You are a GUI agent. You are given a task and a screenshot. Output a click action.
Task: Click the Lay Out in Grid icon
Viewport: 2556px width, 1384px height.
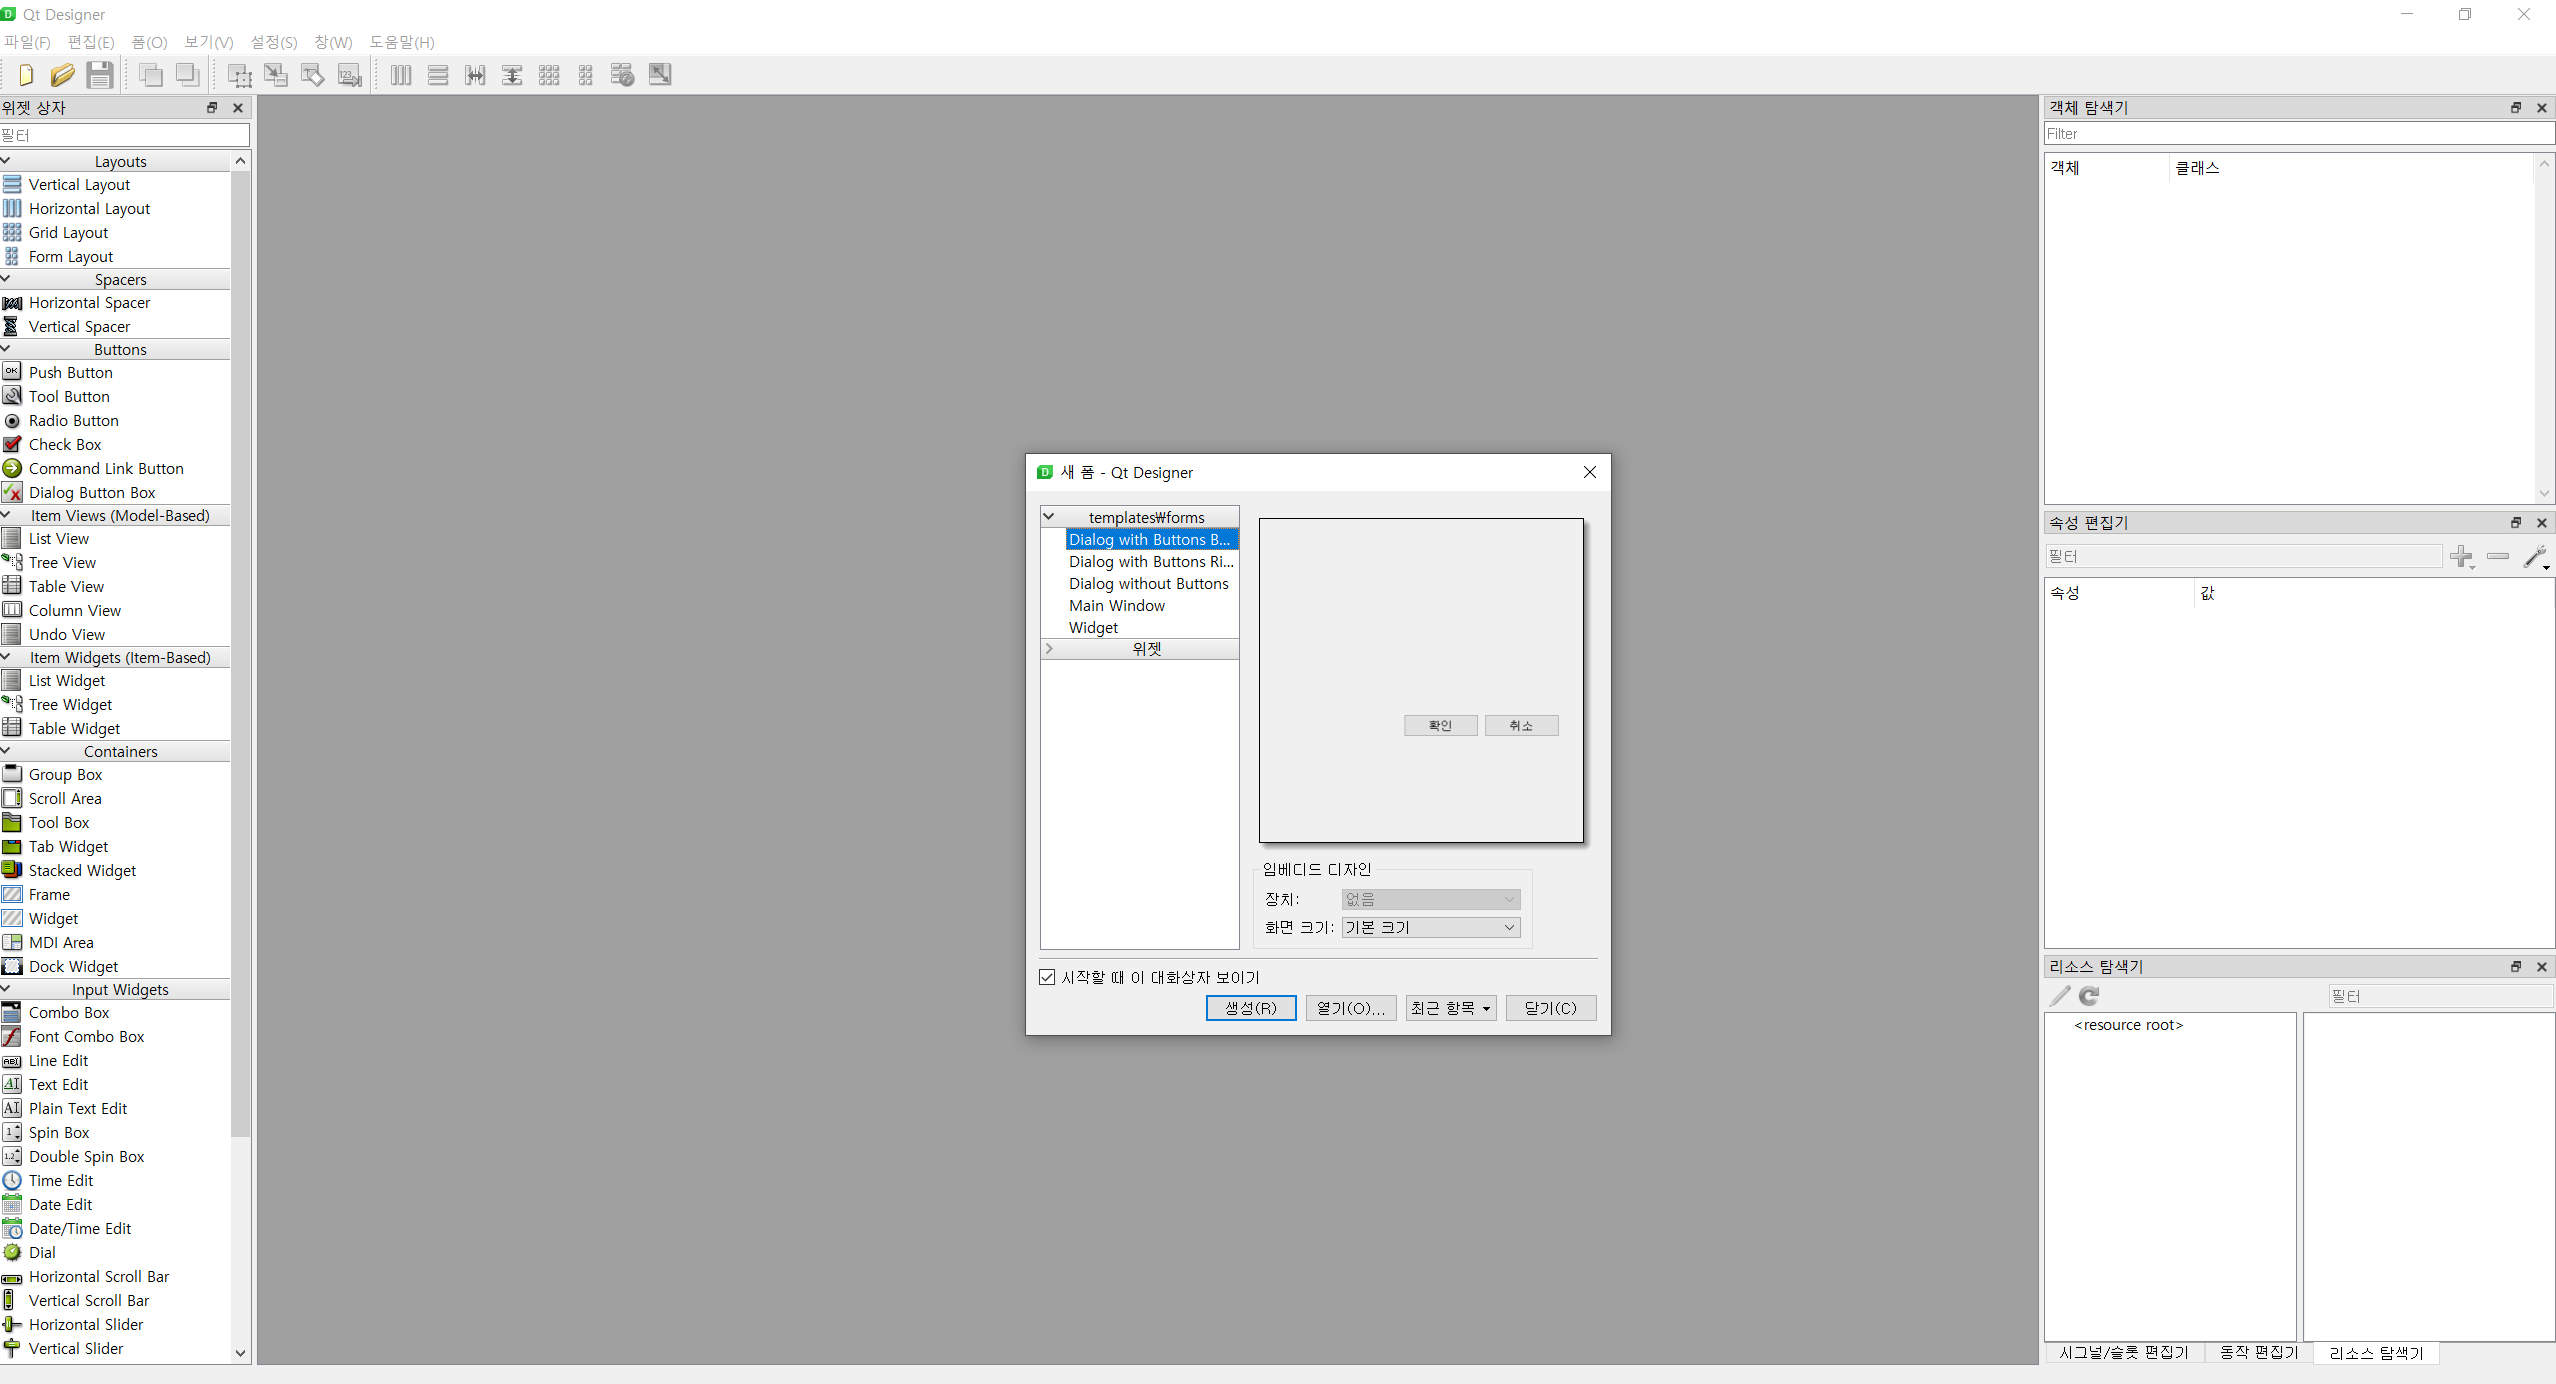pyautogui.click(x=549, y=75)
